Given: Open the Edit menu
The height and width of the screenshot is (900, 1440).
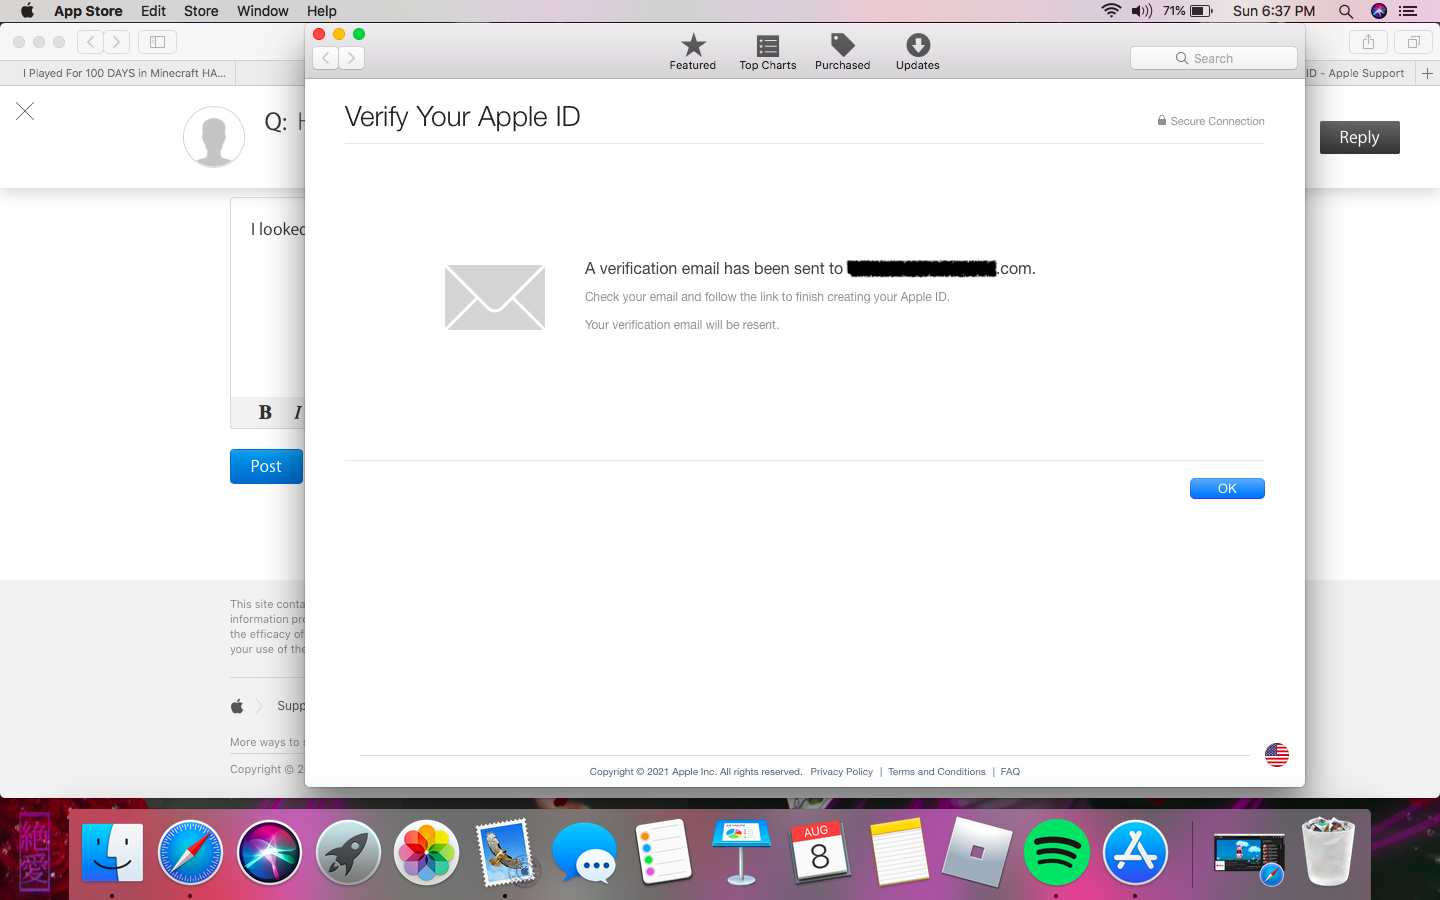Looking at the screenshot, I should (153, 11).
